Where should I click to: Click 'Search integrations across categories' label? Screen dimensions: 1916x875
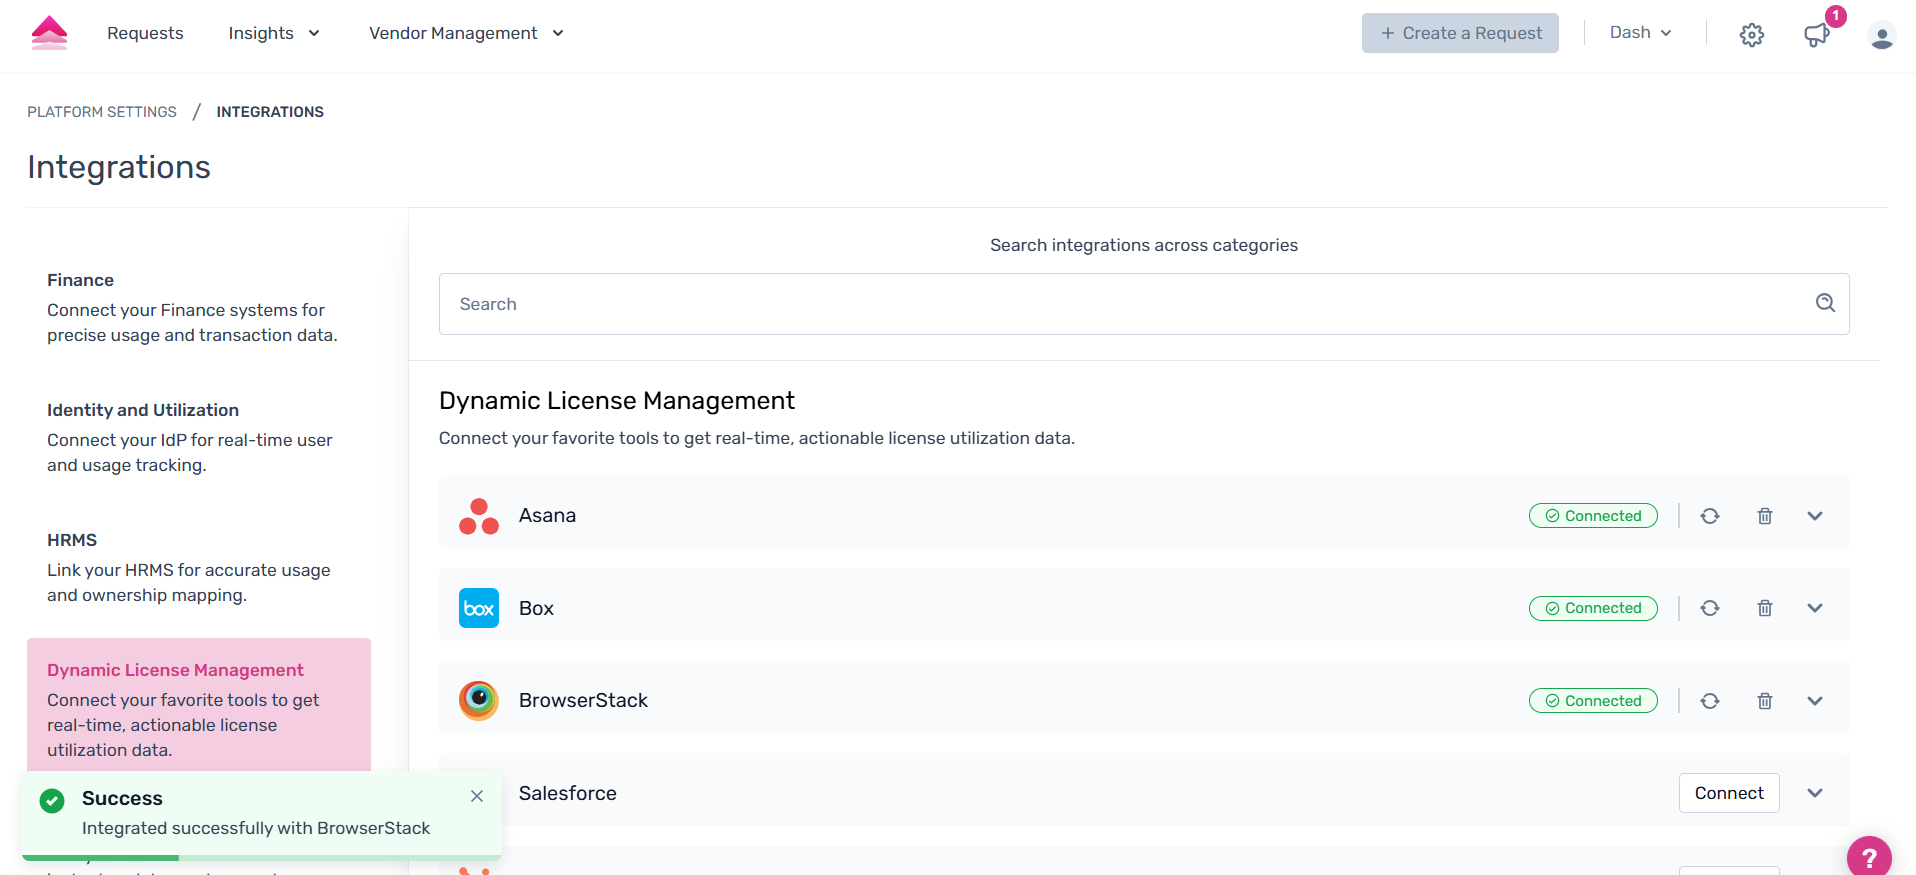point(1144,245)
